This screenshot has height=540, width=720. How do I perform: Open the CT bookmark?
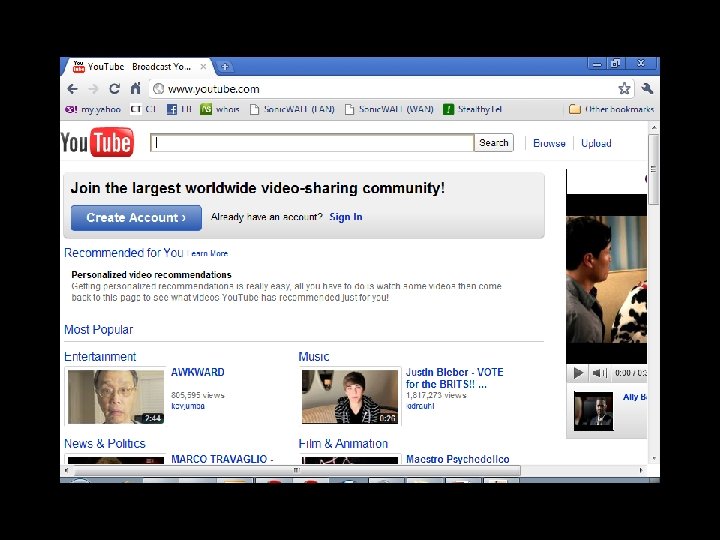click(143, 109)
